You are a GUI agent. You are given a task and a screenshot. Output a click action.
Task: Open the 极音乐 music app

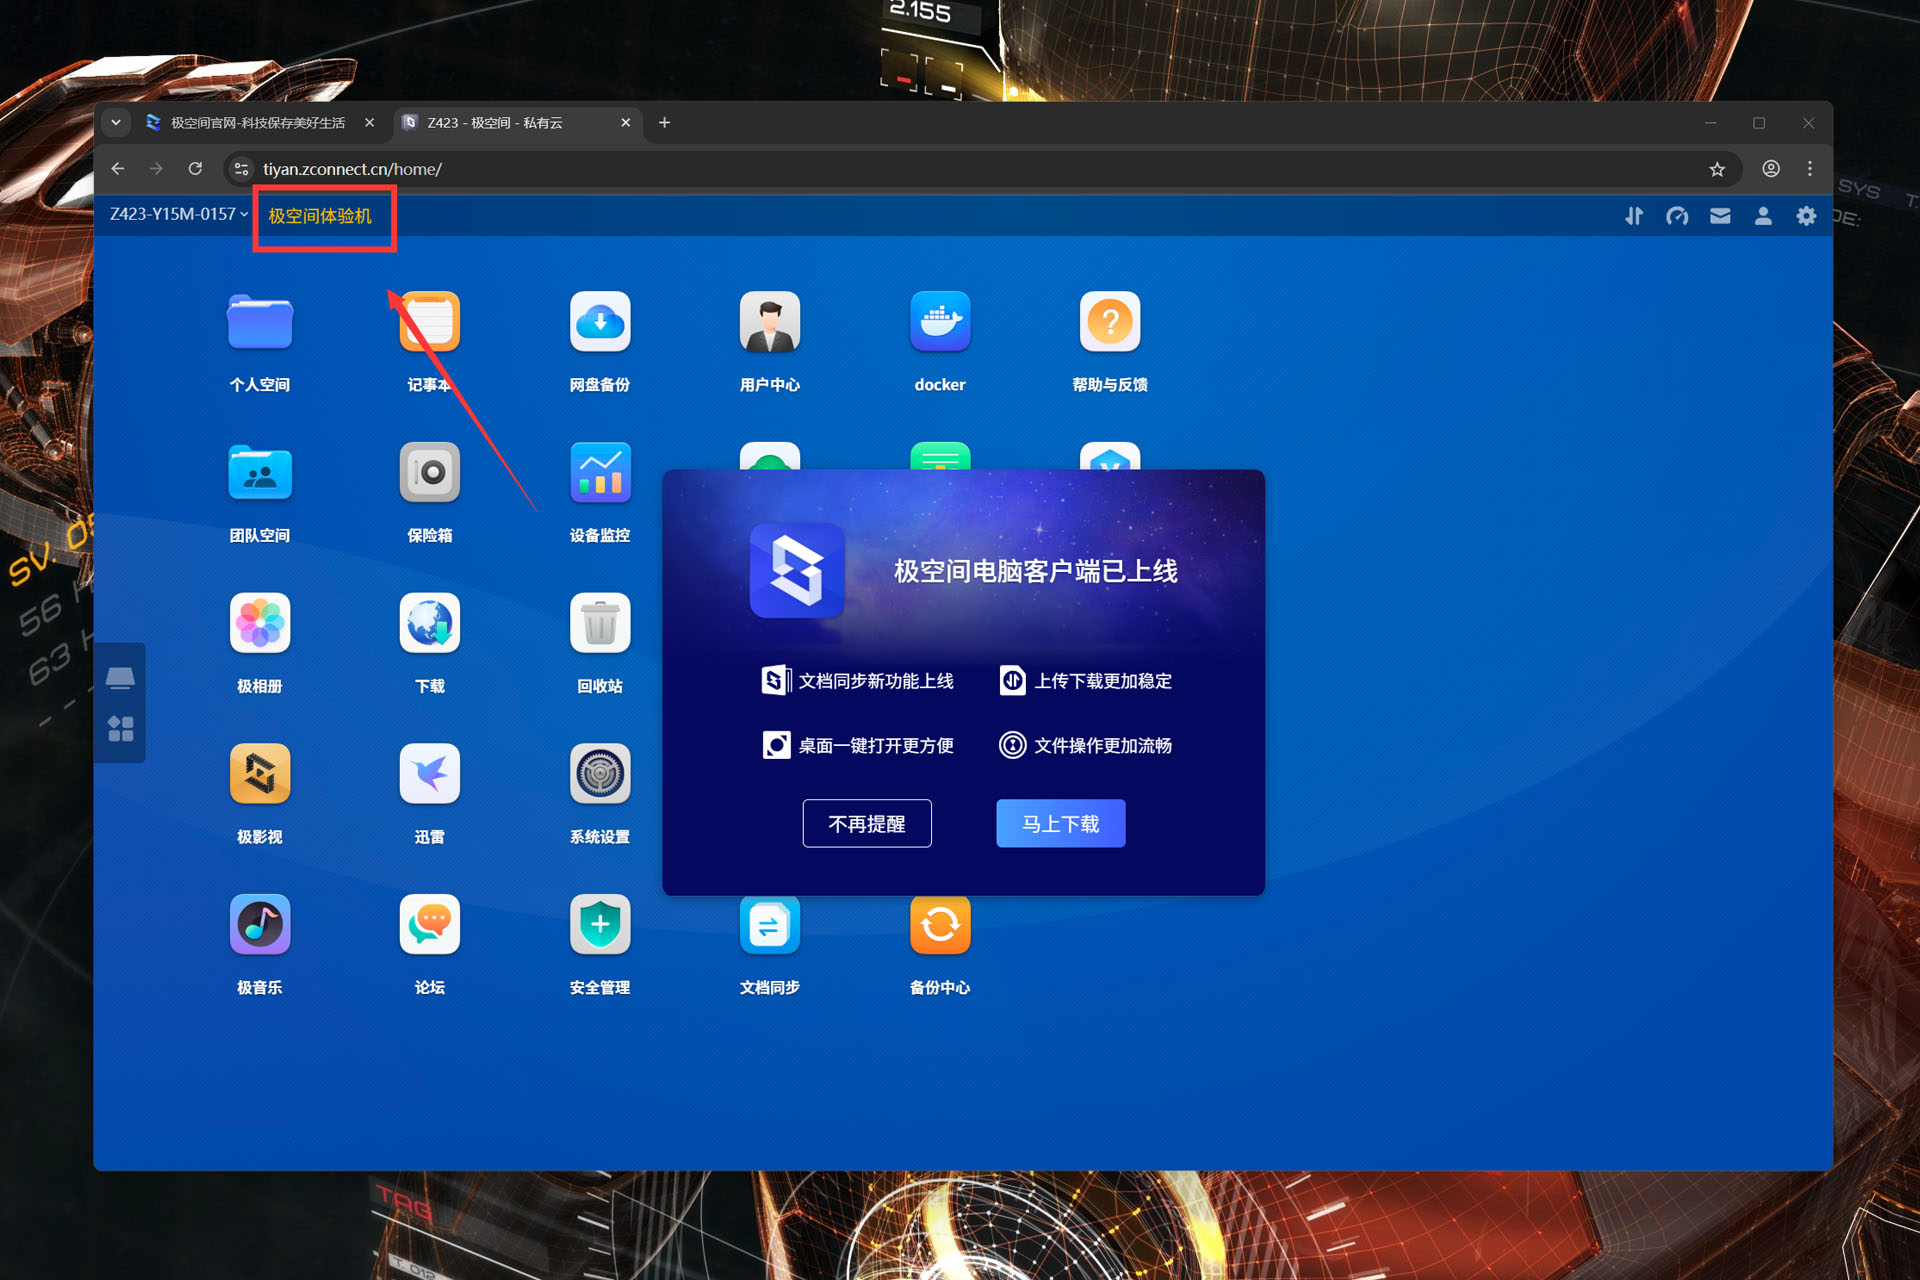click(x=260, y=925)
